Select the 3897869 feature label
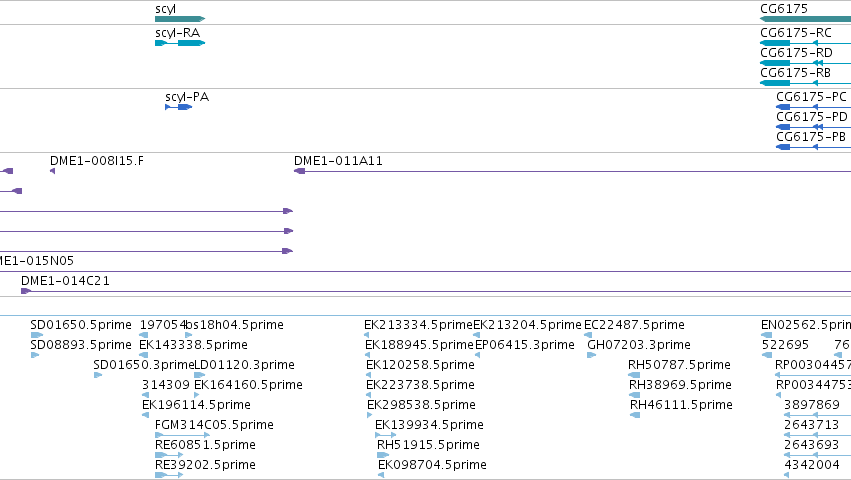Image resolution: width=851 pixels, height=480 pixels. (812, 405)
